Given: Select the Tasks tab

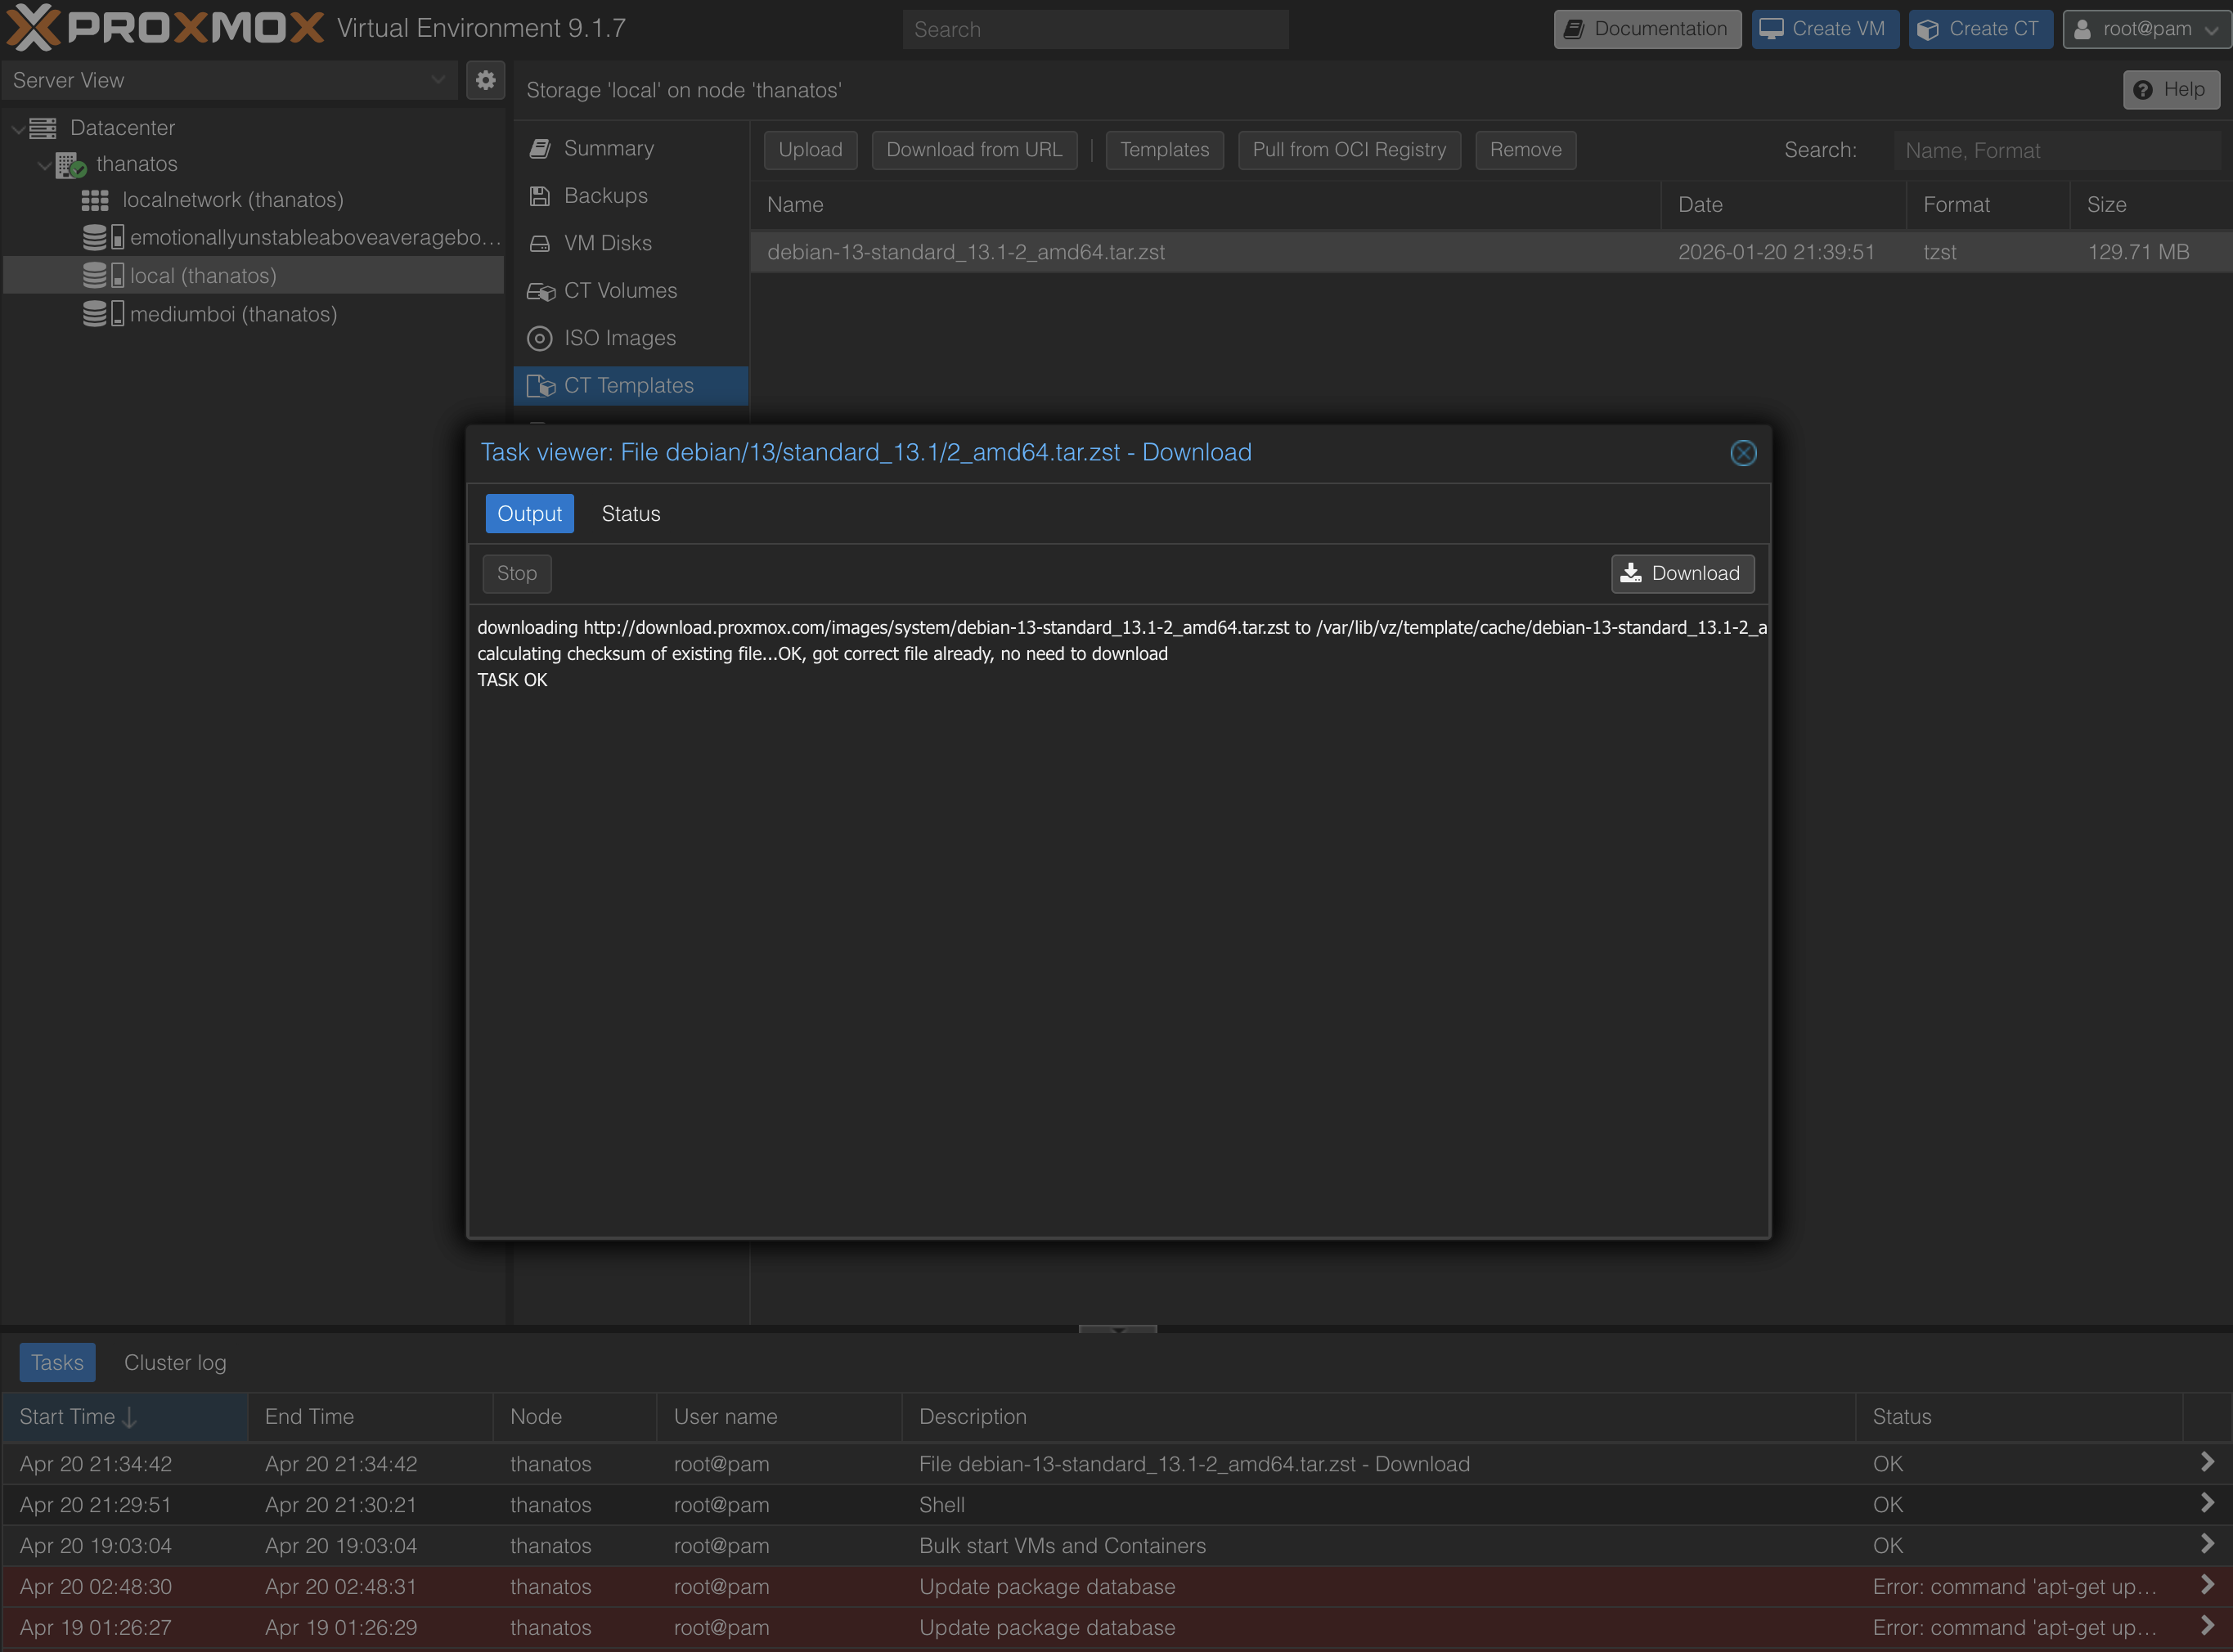Looking at the screenshot, I should tap(57, 1363).
